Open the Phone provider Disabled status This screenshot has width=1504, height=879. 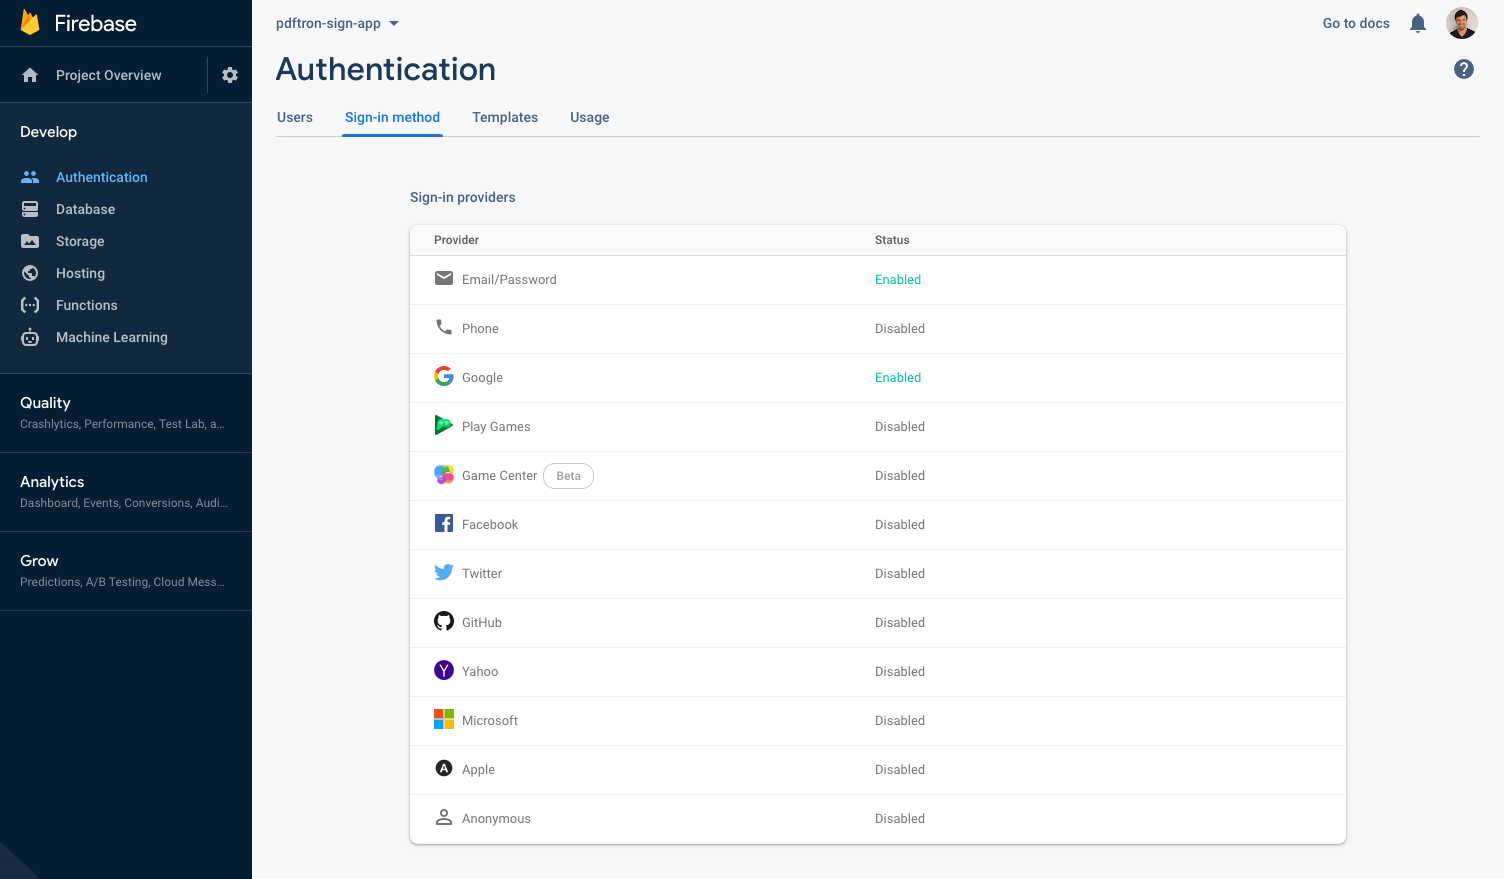[900, 329]
